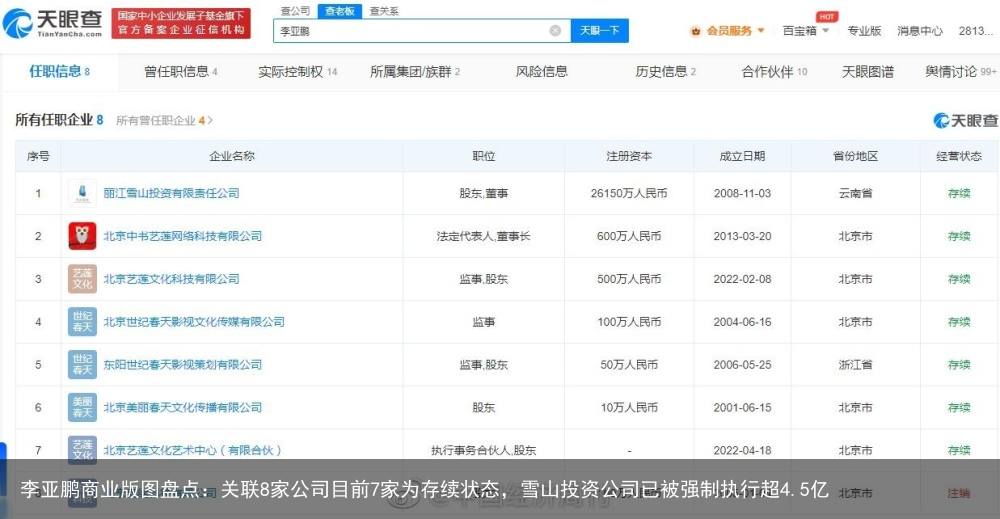Click the crown icon beside 会员服务
Screen dimensions: 1000x519
click(x=696, y=31)
